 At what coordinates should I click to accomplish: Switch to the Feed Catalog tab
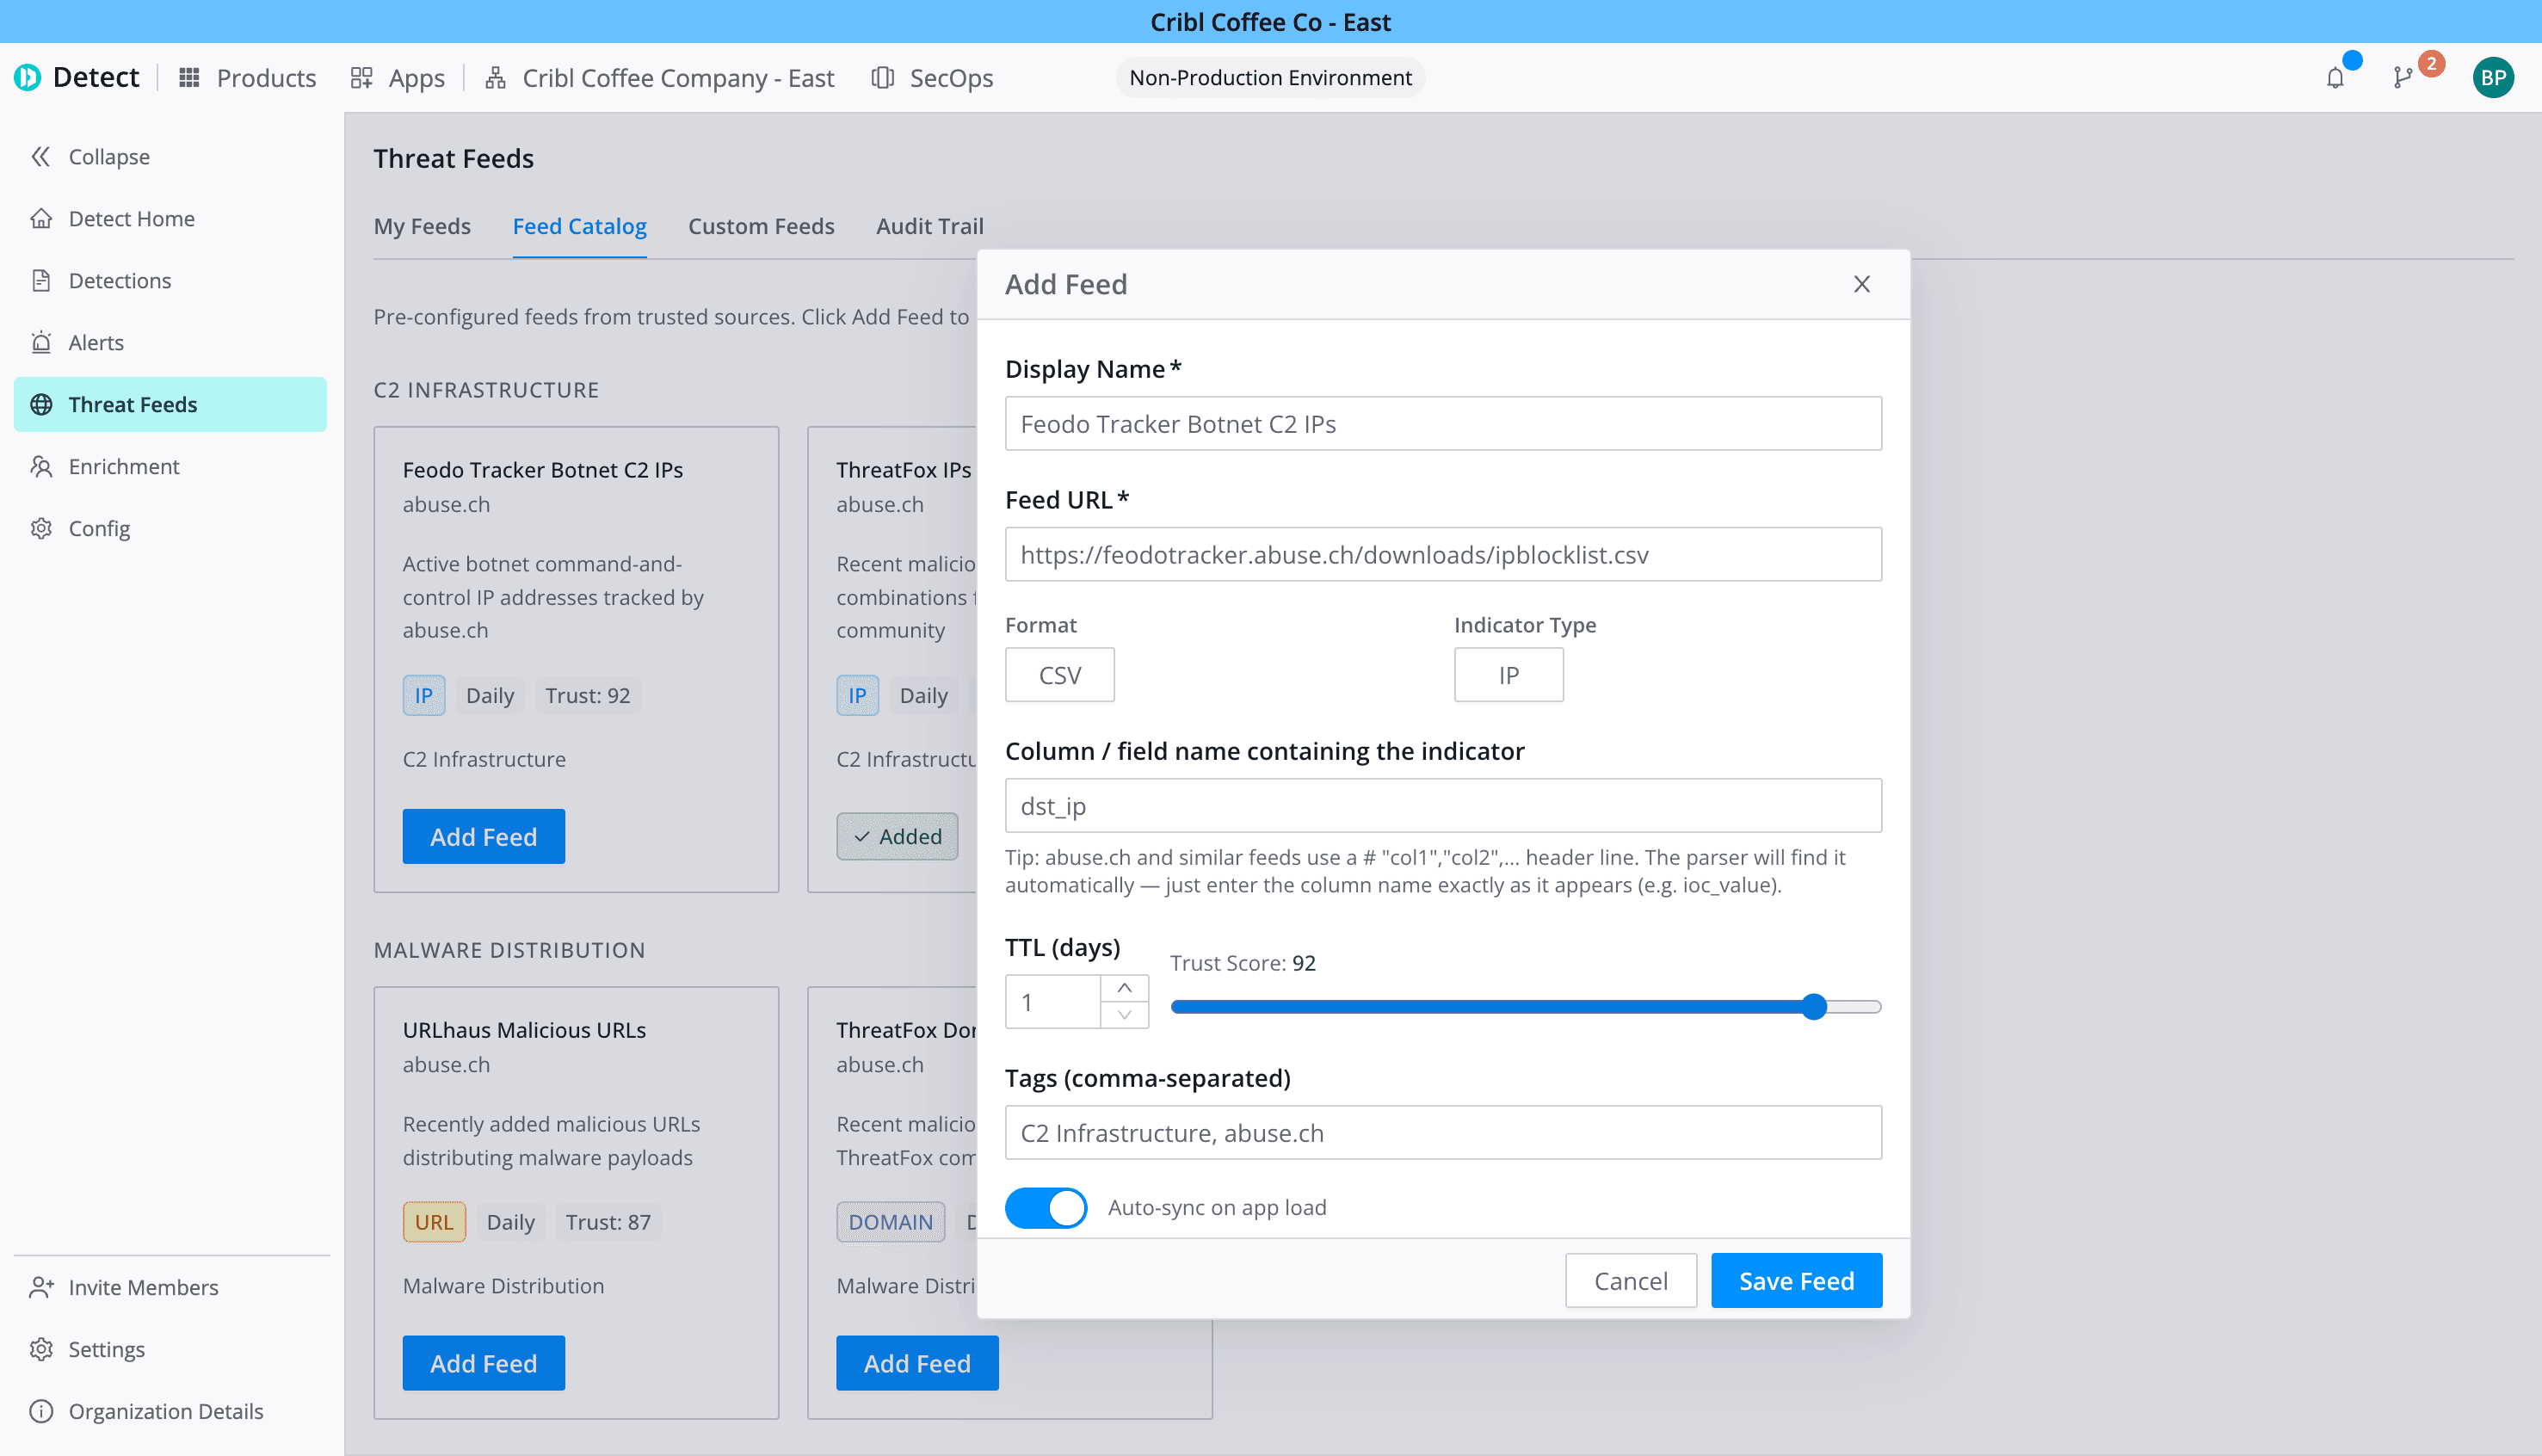coord(579,226)
